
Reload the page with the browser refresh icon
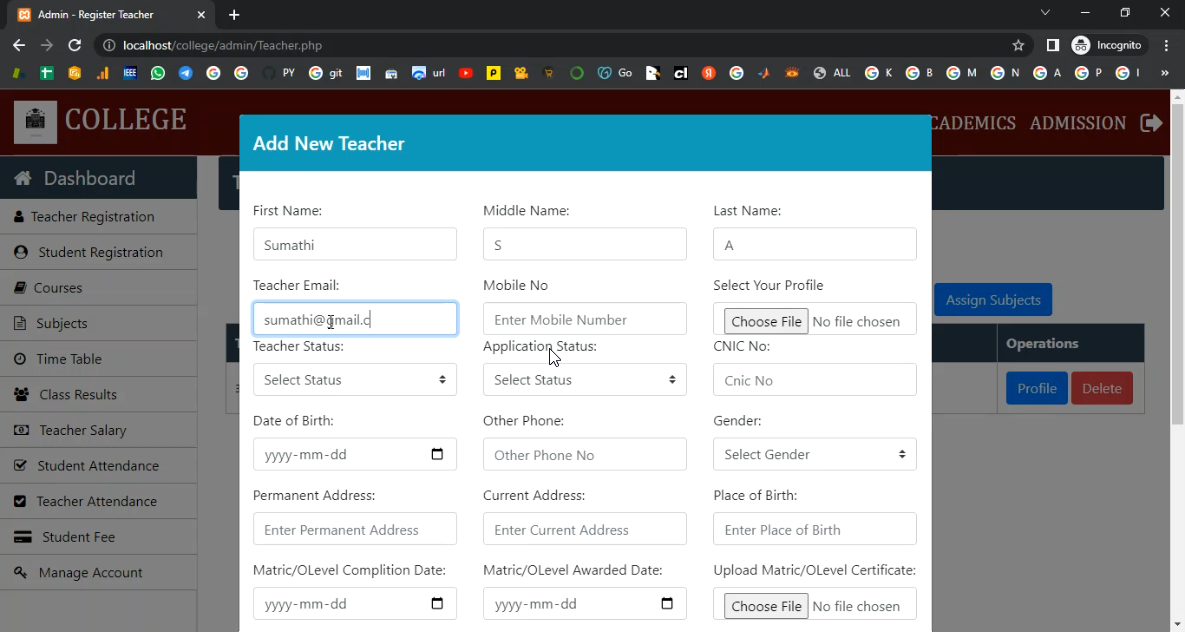[x=74, y=45]
